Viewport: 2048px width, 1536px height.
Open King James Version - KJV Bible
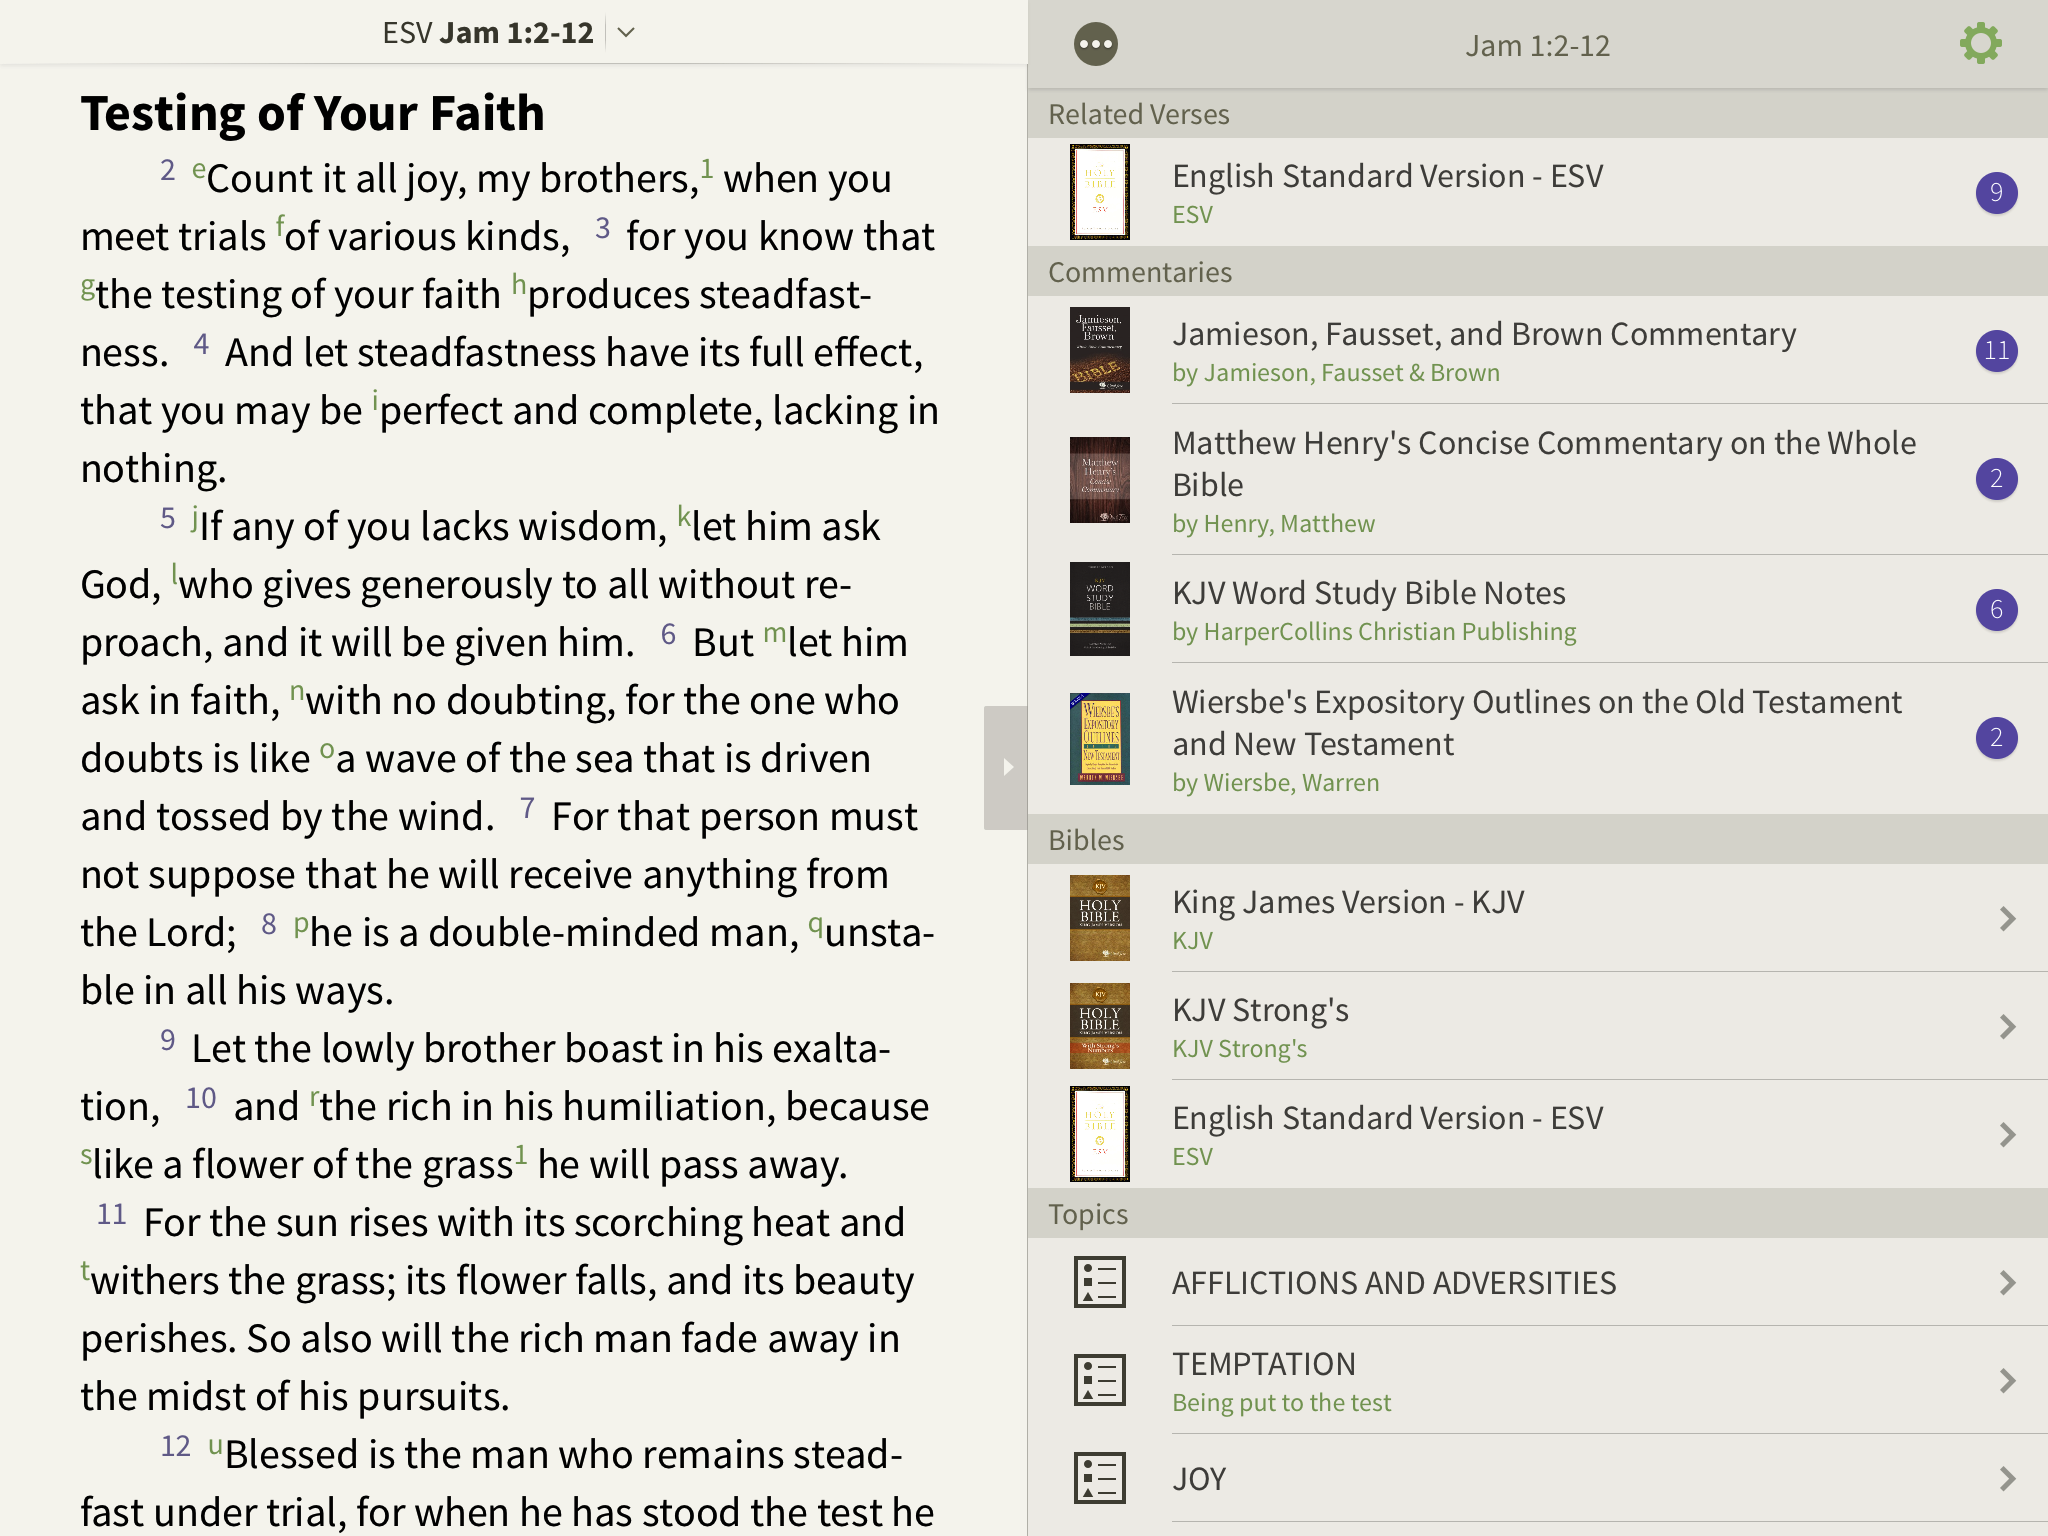(x=1538, y=918)
